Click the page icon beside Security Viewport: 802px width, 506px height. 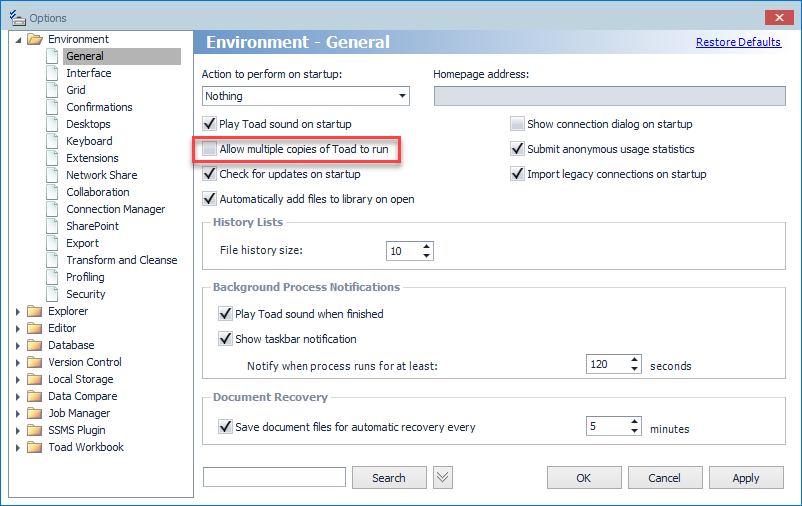[x=52, y=294]
